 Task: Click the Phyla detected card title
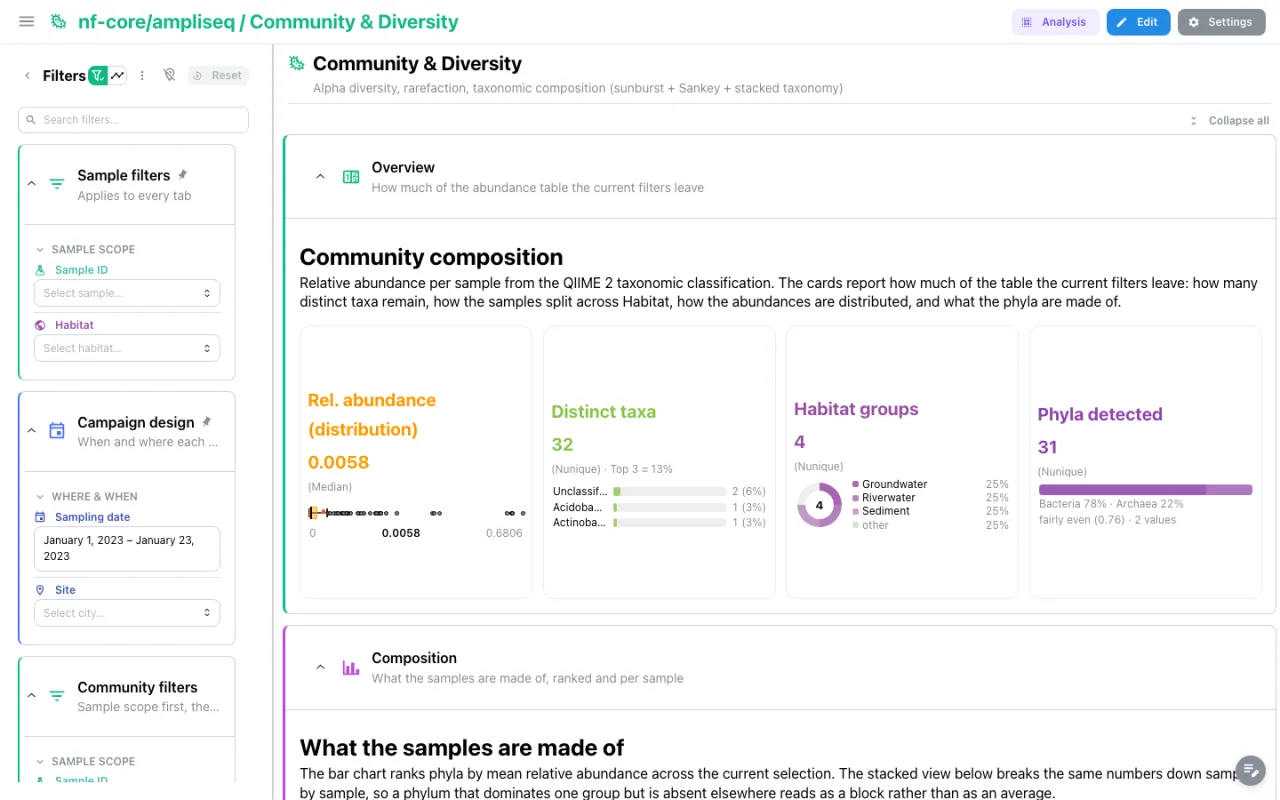[x=1100, y=415]
